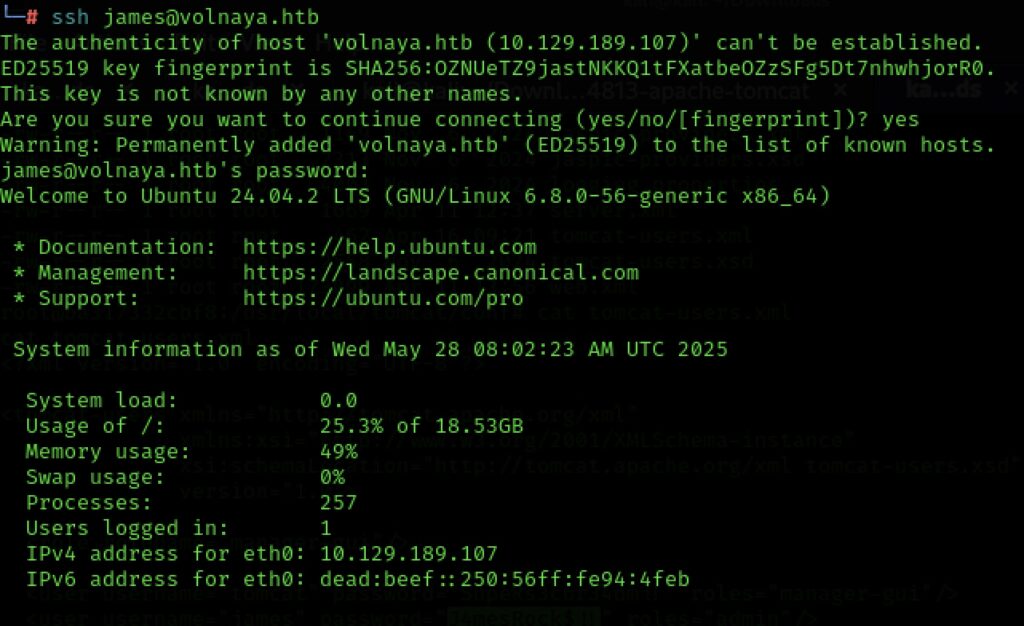Click the System information timestamp line
The image size is (1024, 626).
pos(370,349)
